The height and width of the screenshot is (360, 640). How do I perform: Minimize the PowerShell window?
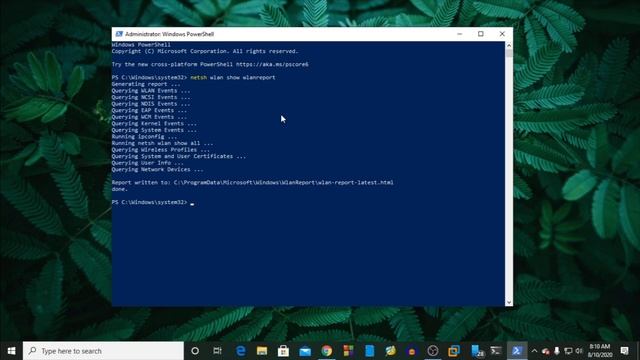(x=460, y=34)
